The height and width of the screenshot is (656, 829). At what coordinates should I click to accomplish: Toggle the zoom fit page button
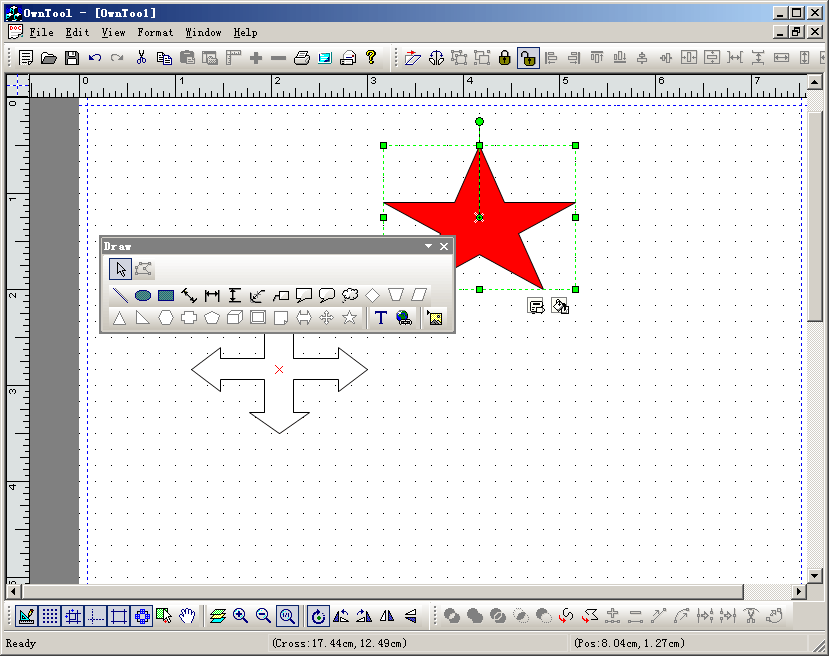click(x=287, y=616)
